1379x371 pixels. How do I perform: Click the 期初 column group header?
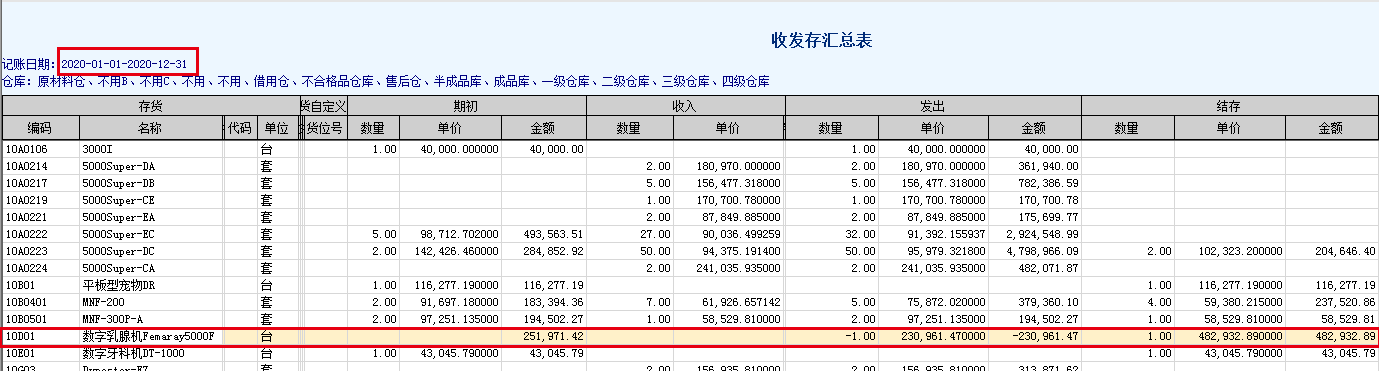click(466, 106)
